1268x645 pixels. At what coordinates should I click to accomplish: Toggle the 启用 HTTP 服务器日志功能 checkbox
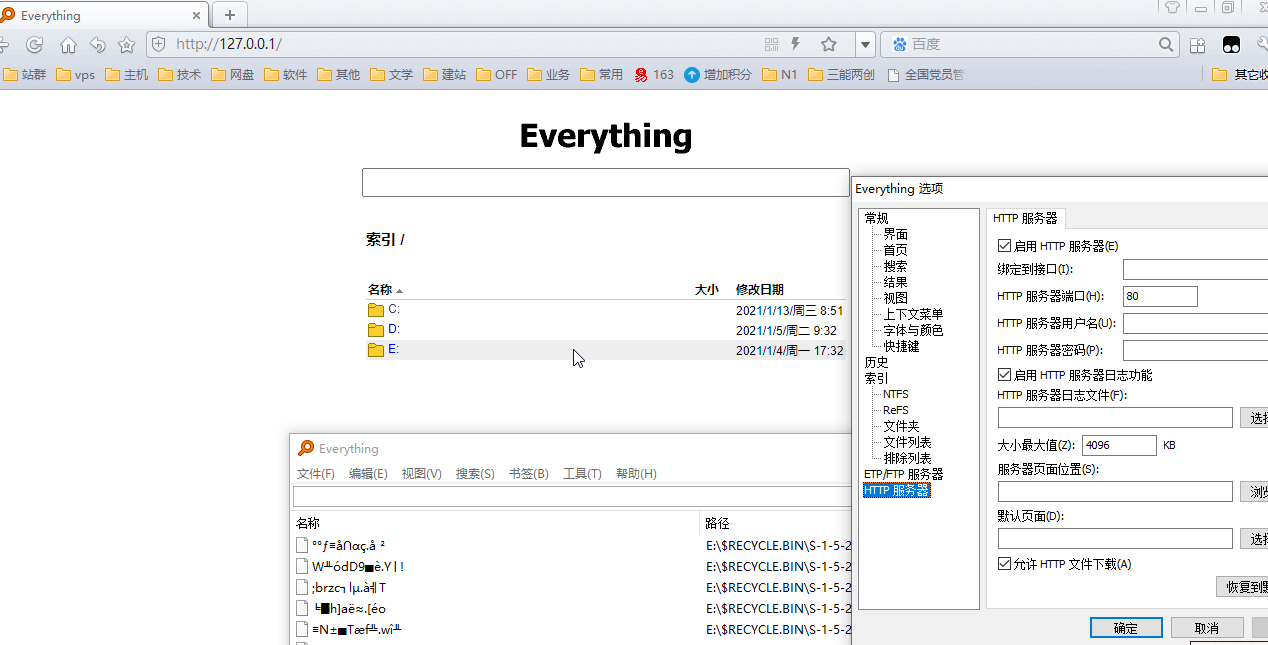tap(1005, 375)
